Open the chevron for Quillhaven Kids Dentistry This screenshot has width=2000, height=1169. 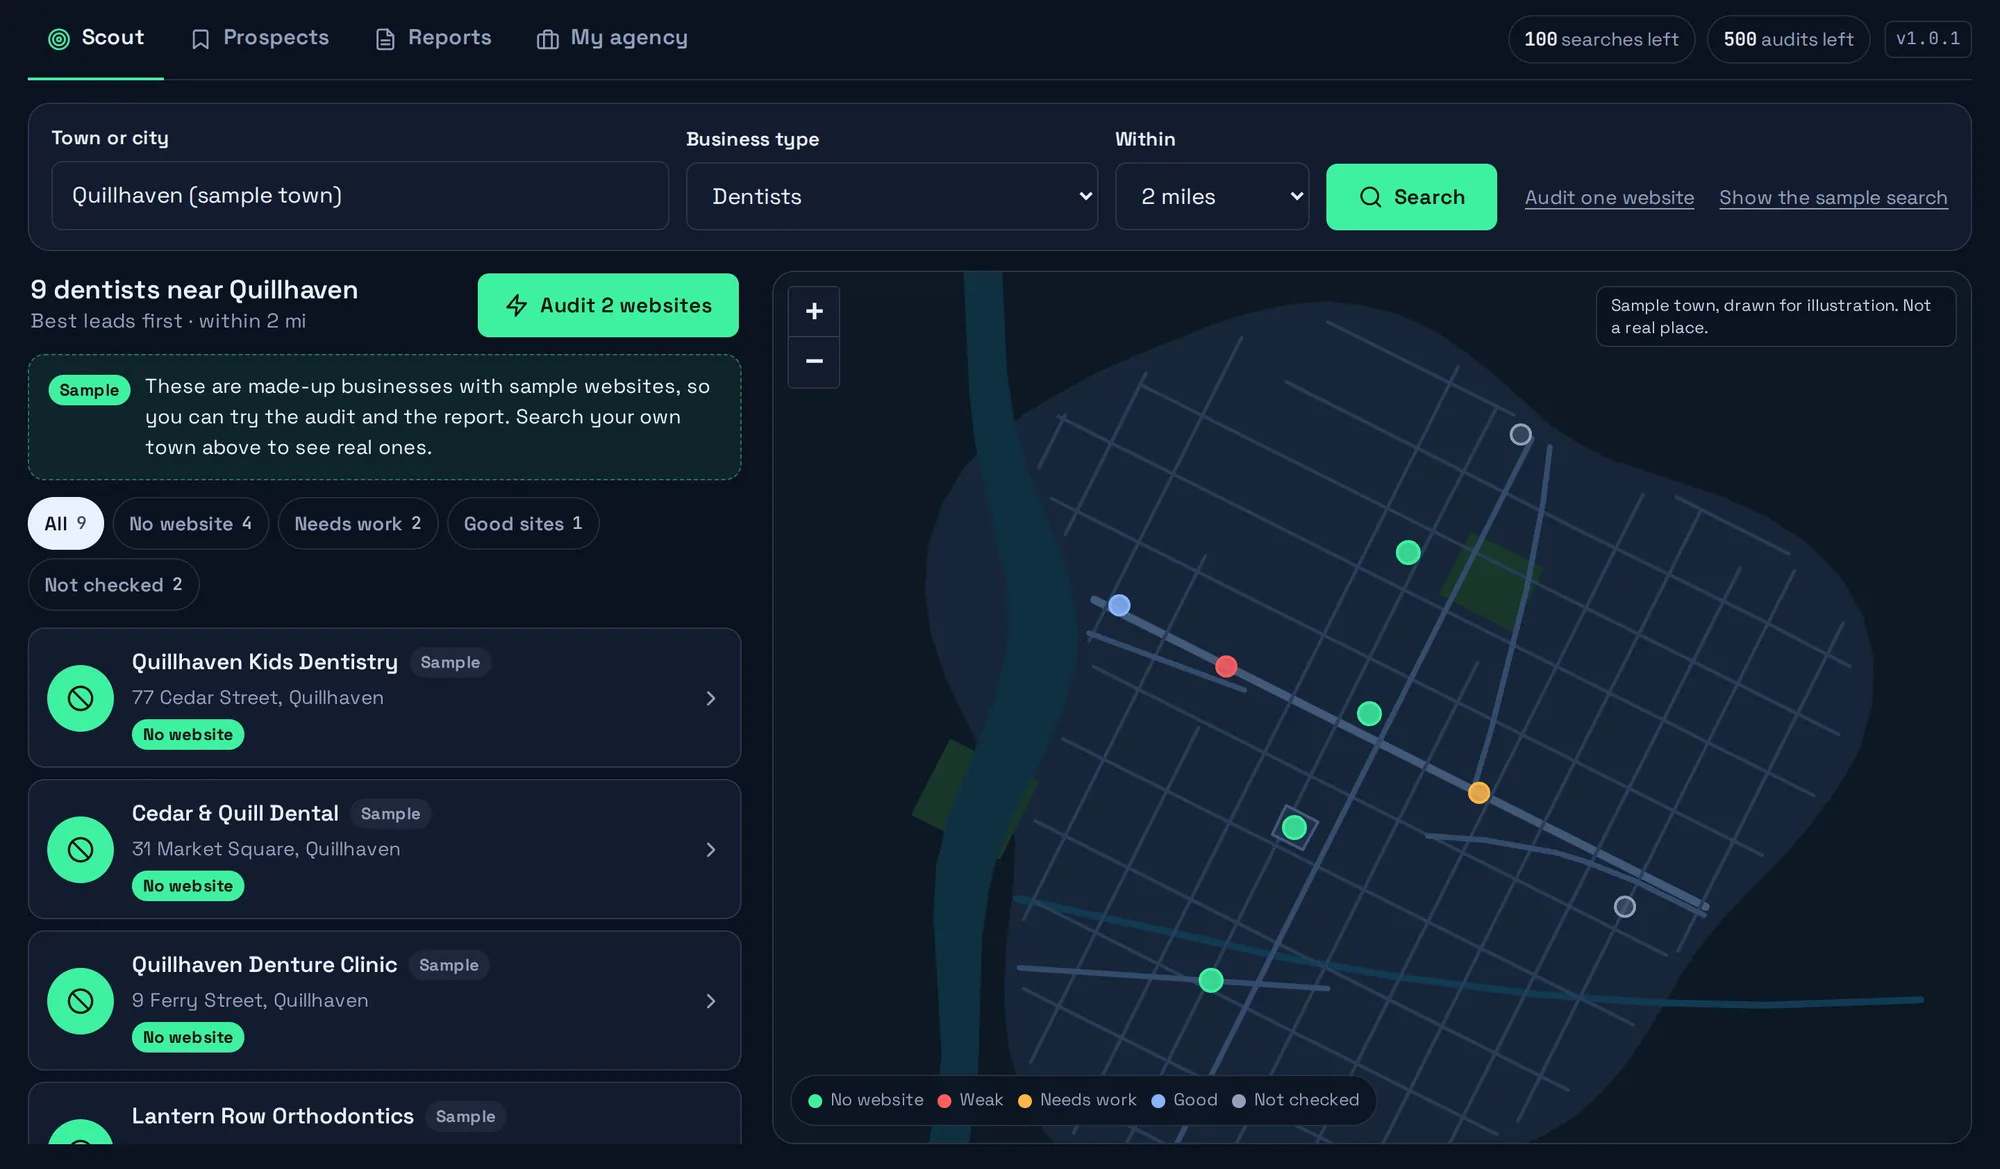(x=711, y=698)
